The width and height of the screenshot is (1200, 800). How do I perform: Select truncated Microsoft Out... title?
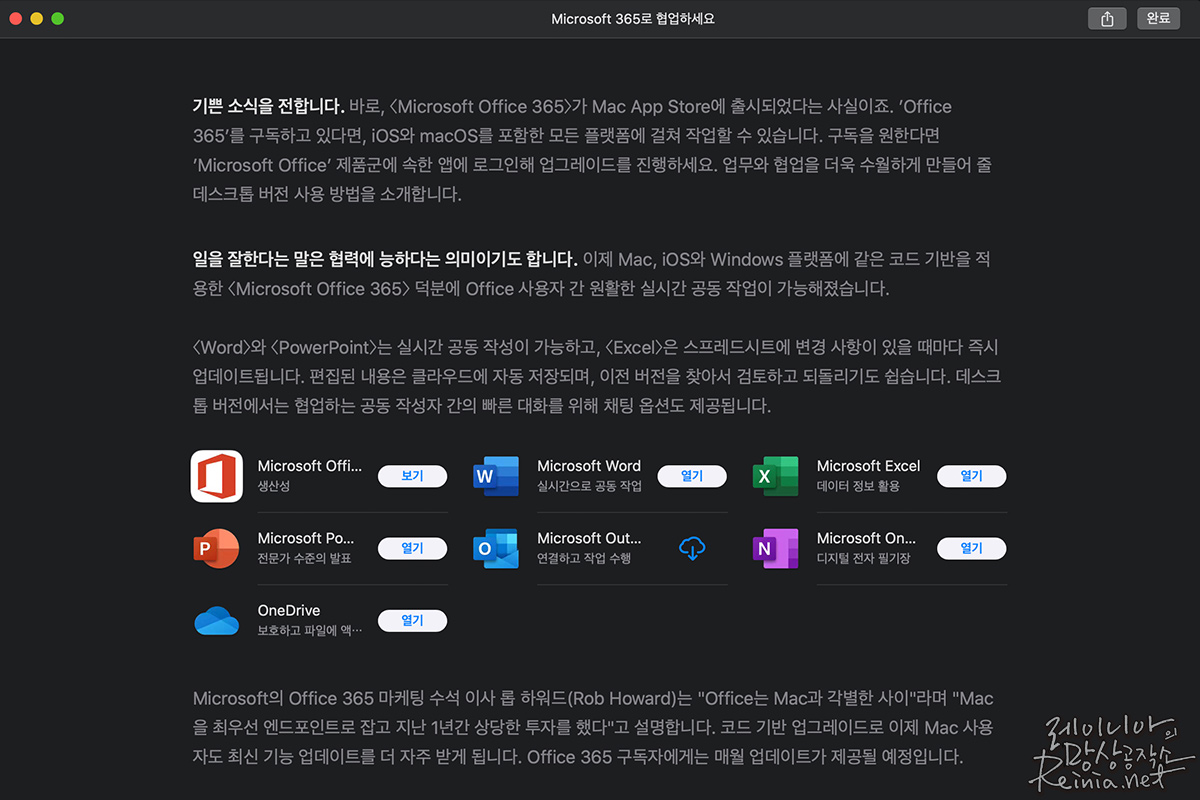(589, 538)
